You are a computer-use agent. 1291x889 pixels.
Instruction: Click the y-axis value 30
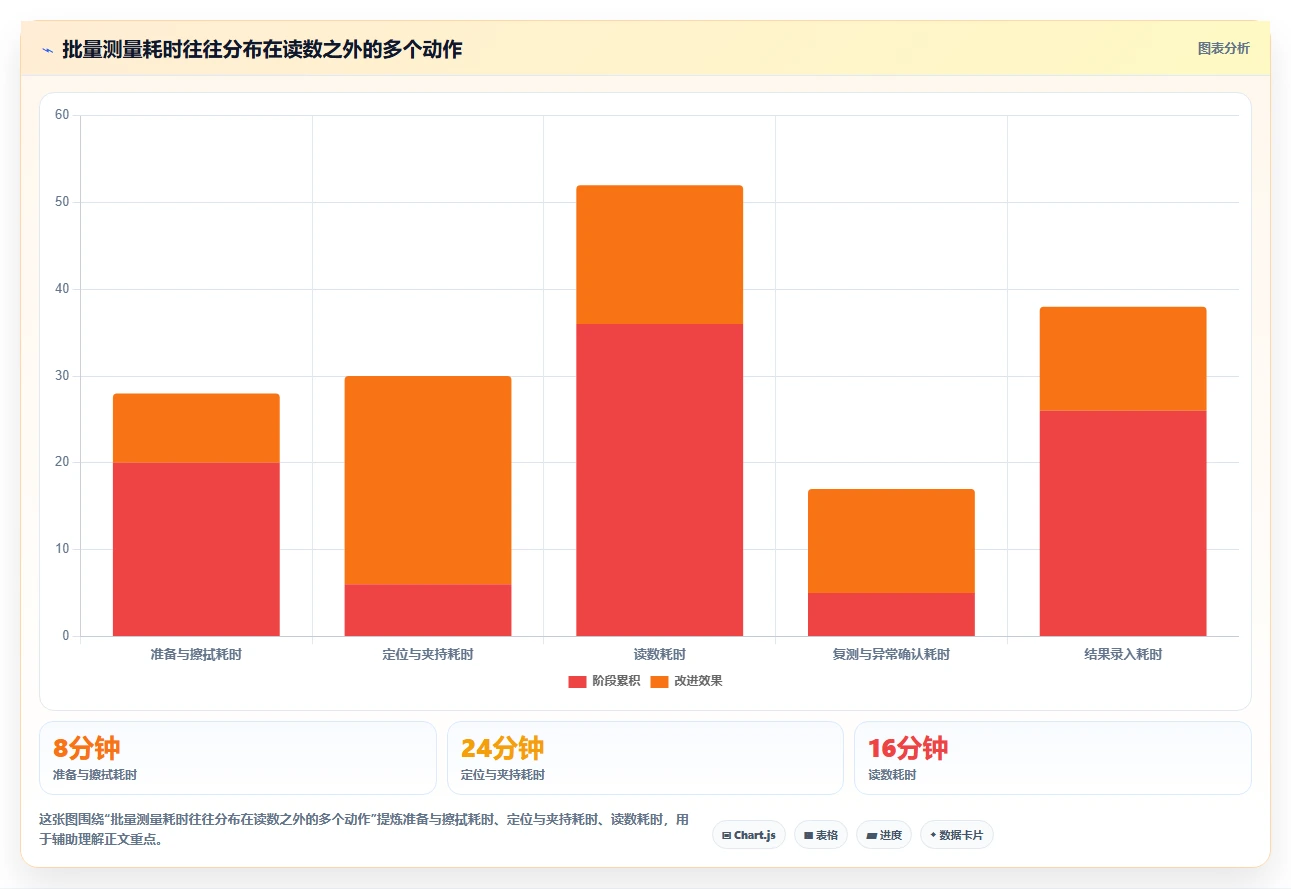[x=62, y=376]
